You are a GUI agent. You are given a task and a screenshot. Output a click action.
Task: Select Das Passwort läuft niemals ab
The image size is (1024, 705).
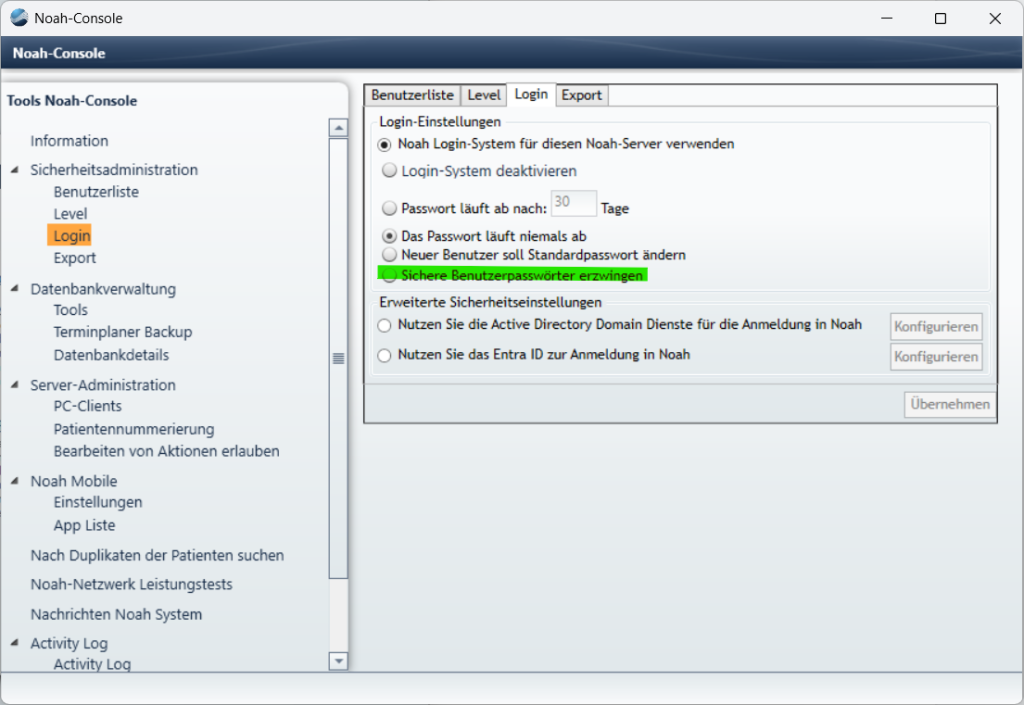click(x=389, y=236)
